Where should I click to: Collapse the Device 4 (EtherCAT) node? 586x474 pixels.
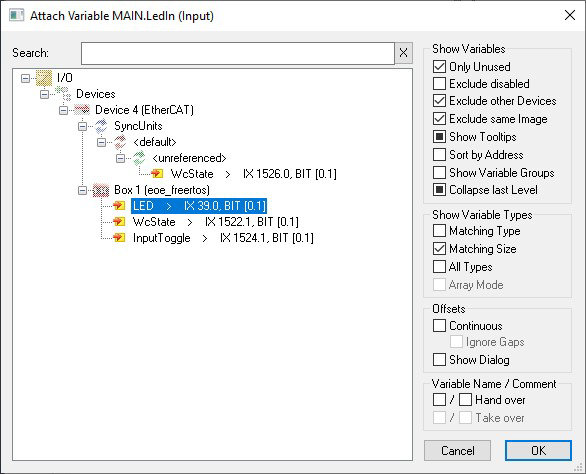pos(64,110)
